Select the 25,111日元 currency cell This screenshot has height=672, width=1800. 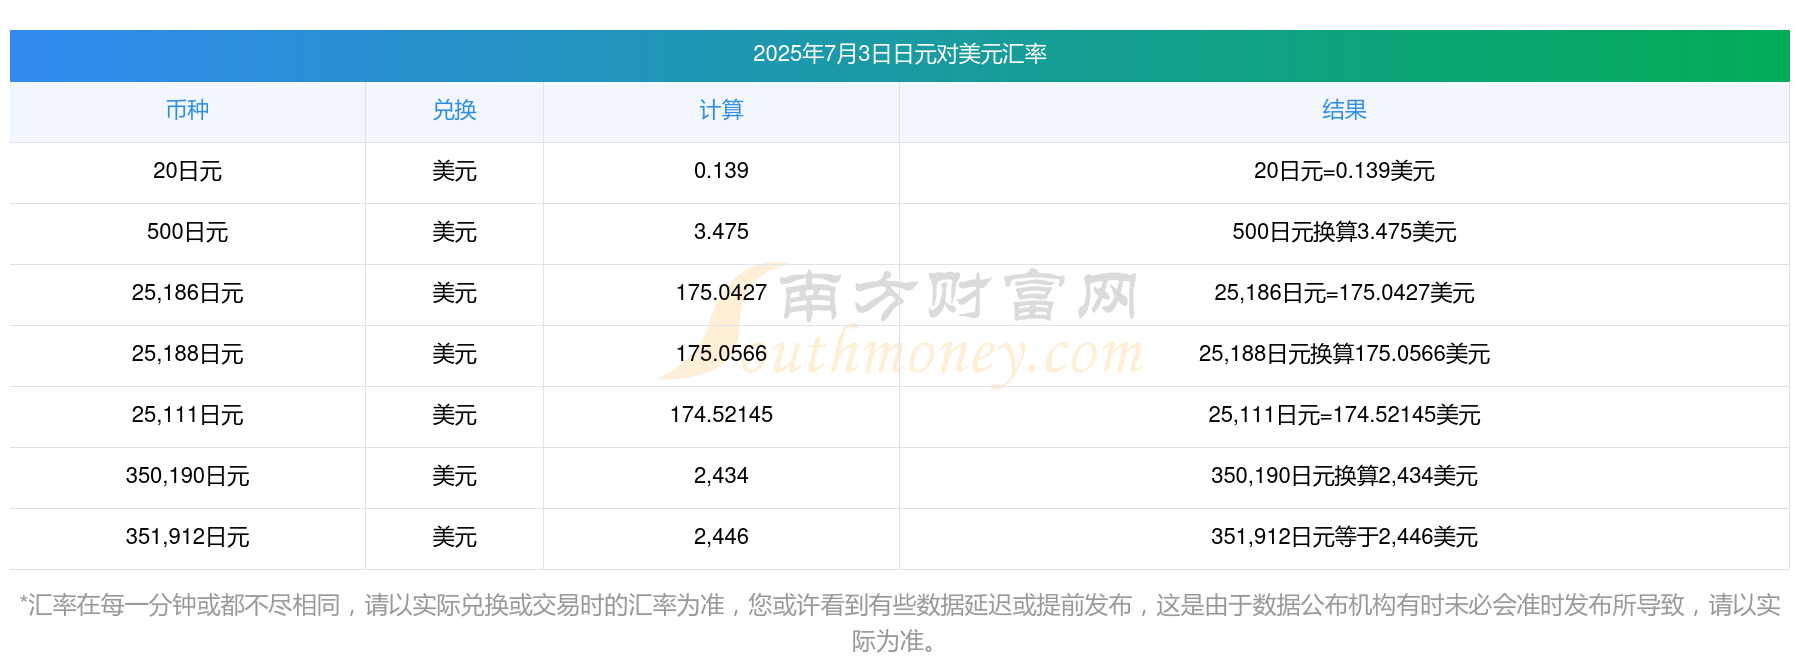(187, 415)
